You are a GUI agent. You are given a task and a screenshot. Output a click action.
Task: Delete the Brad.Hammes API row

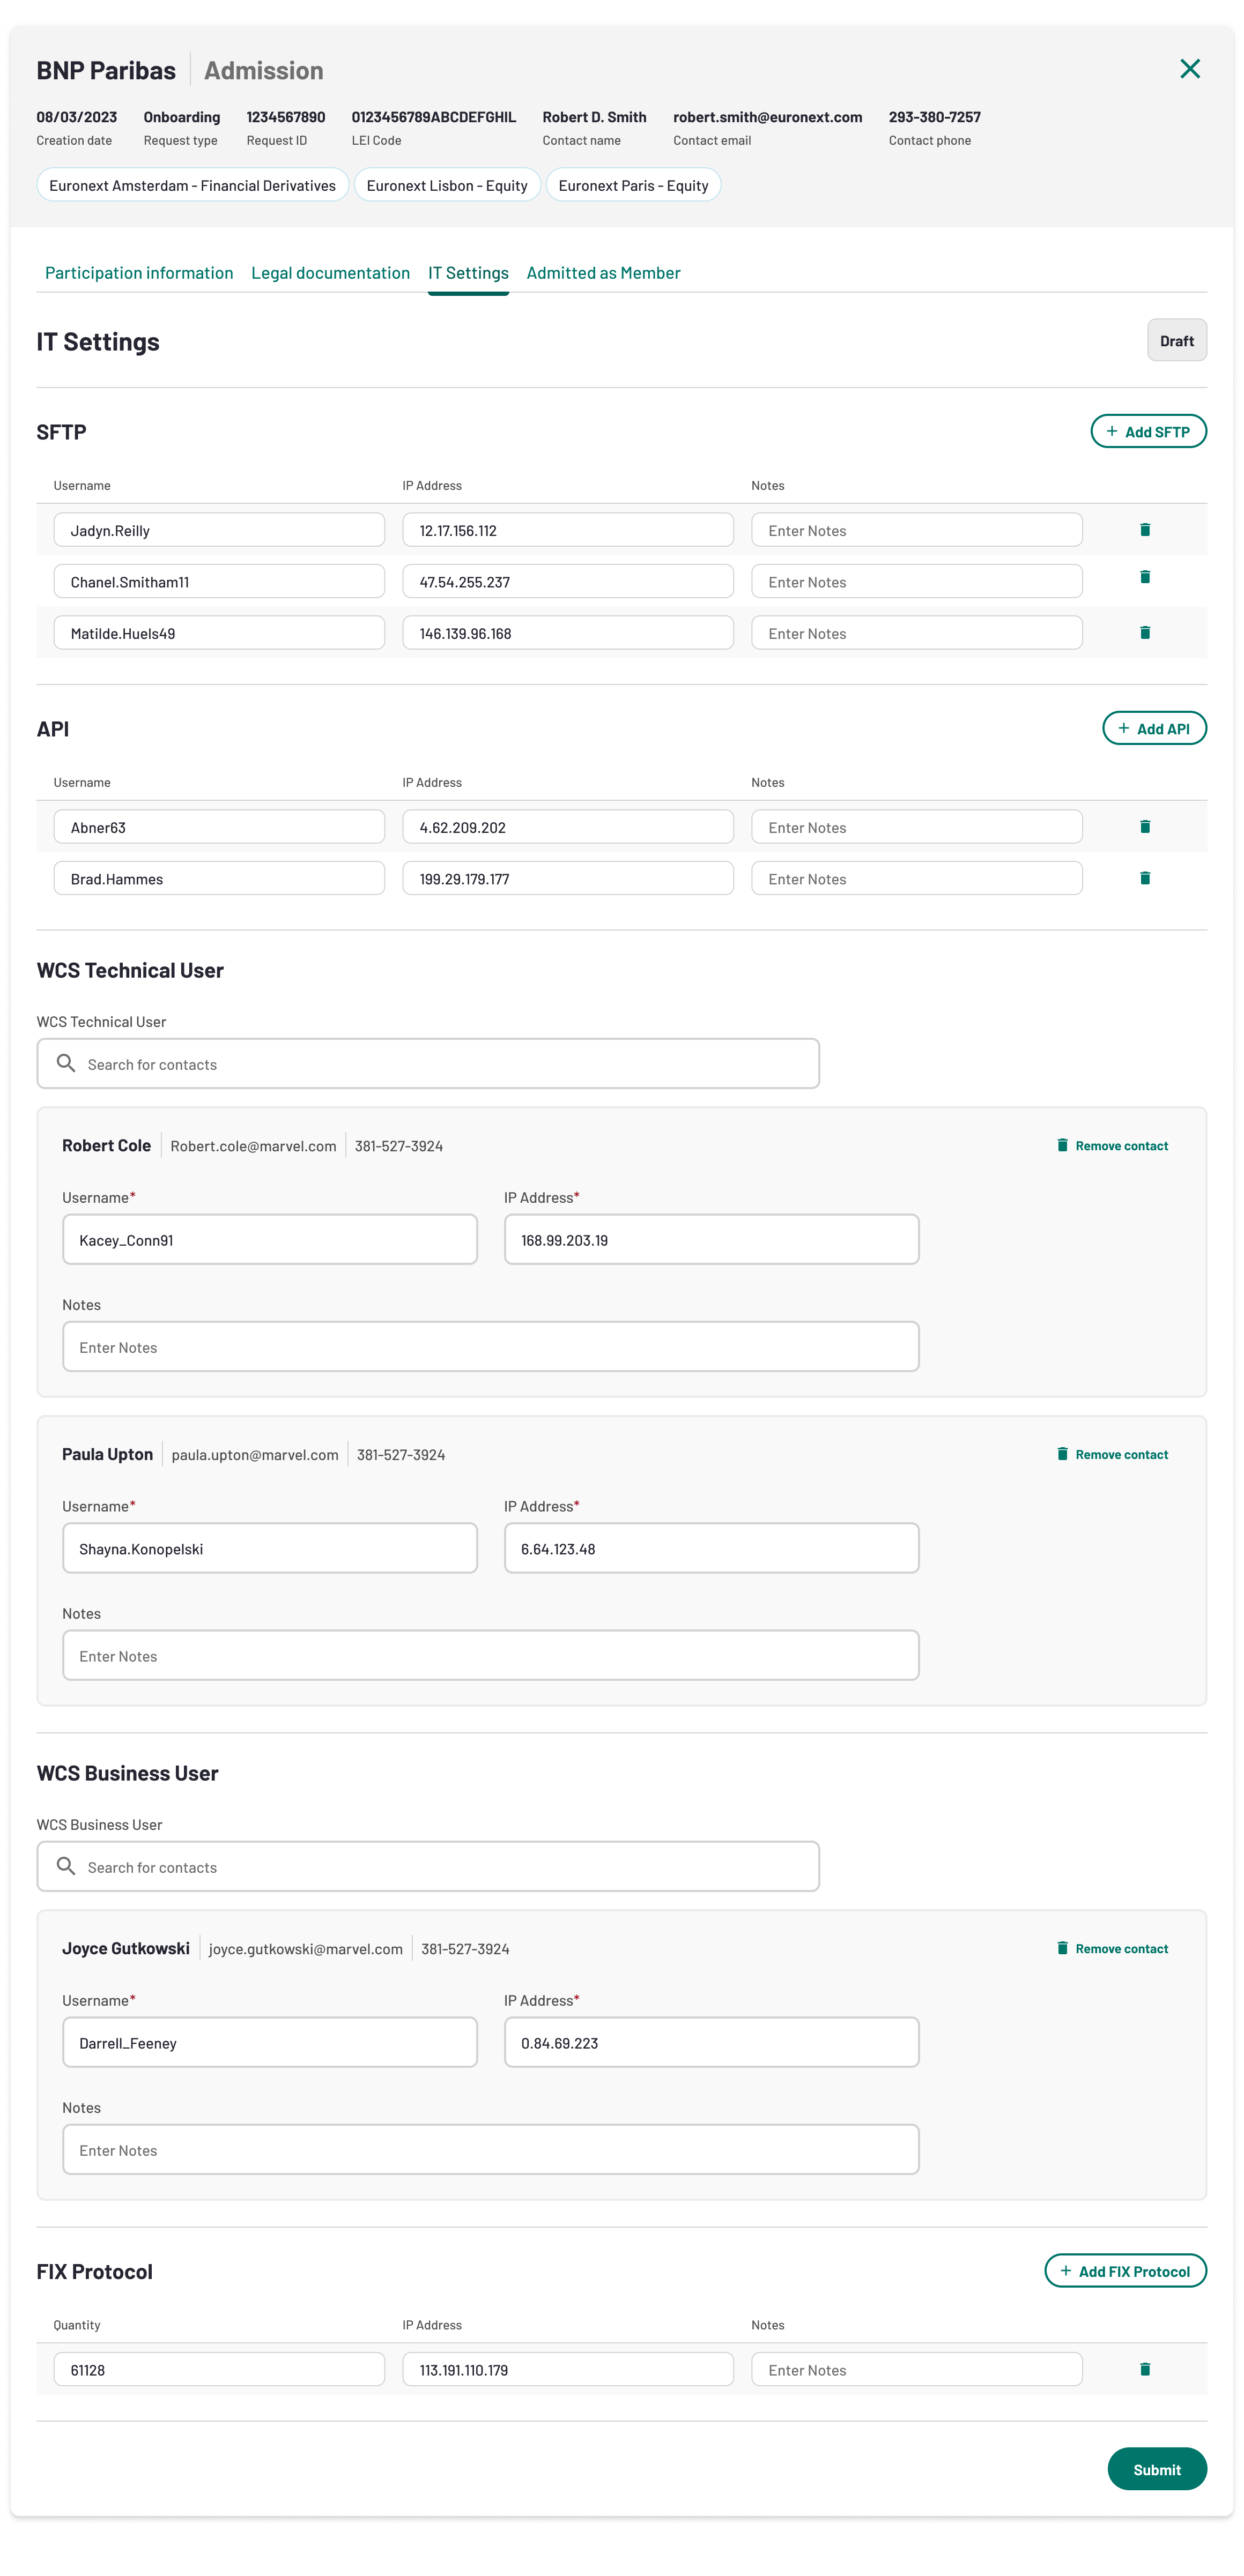(x=1145, y=878)
